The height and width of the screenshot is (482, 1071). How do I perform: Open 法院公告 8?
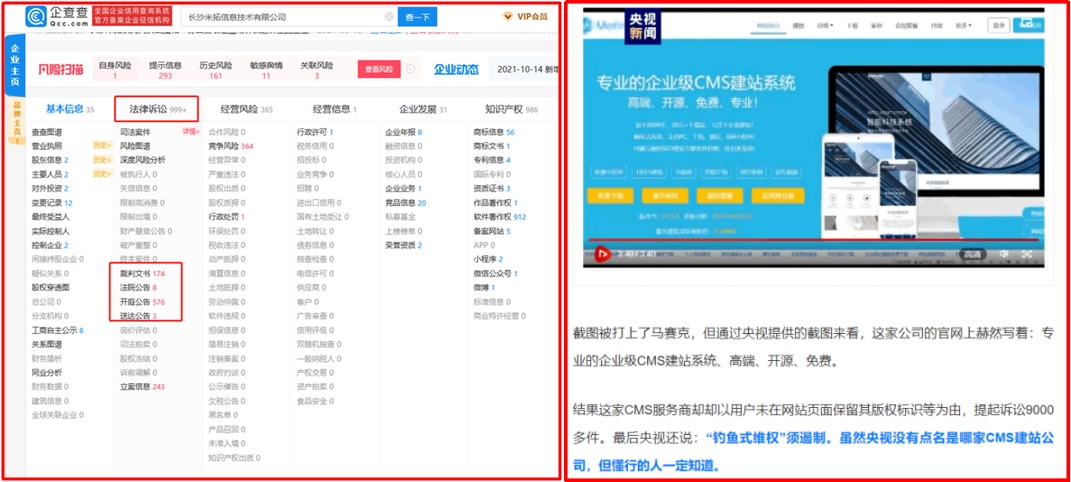(138, 287)
